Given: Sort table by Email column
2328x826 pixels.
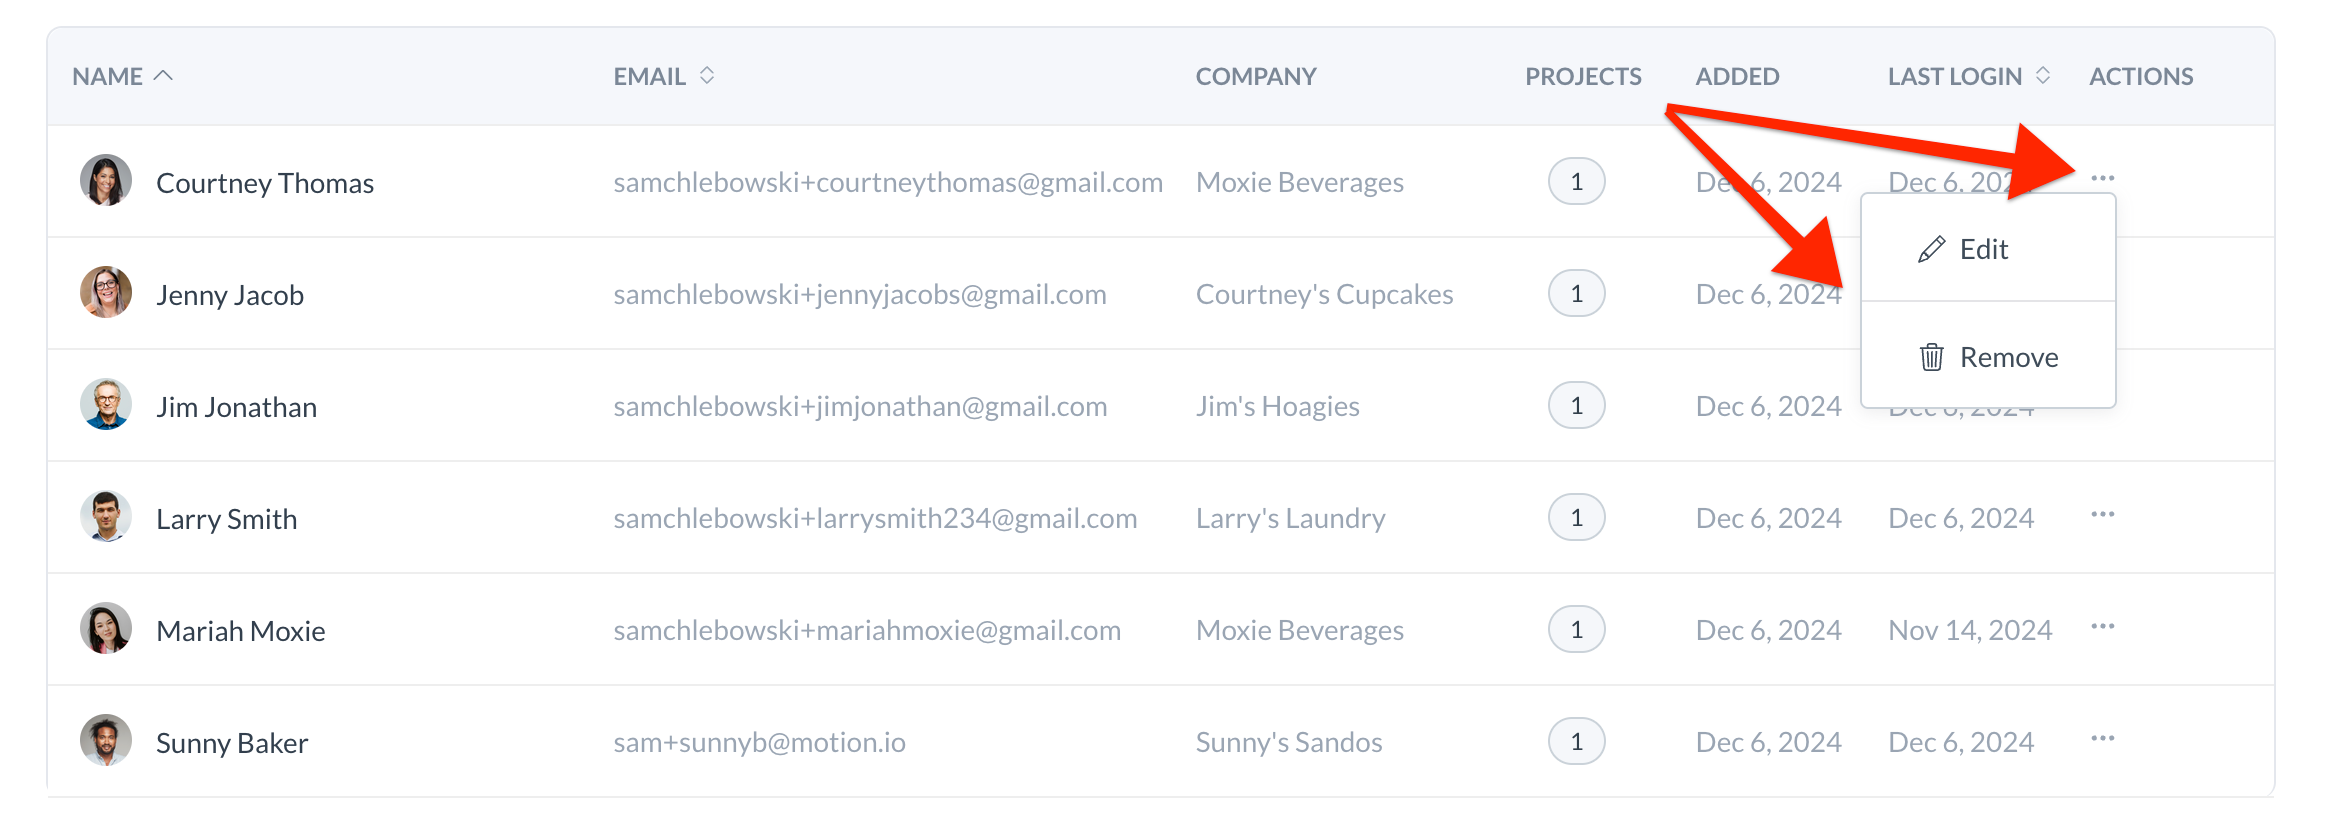Looking at the screenshot, I should 706,76.
